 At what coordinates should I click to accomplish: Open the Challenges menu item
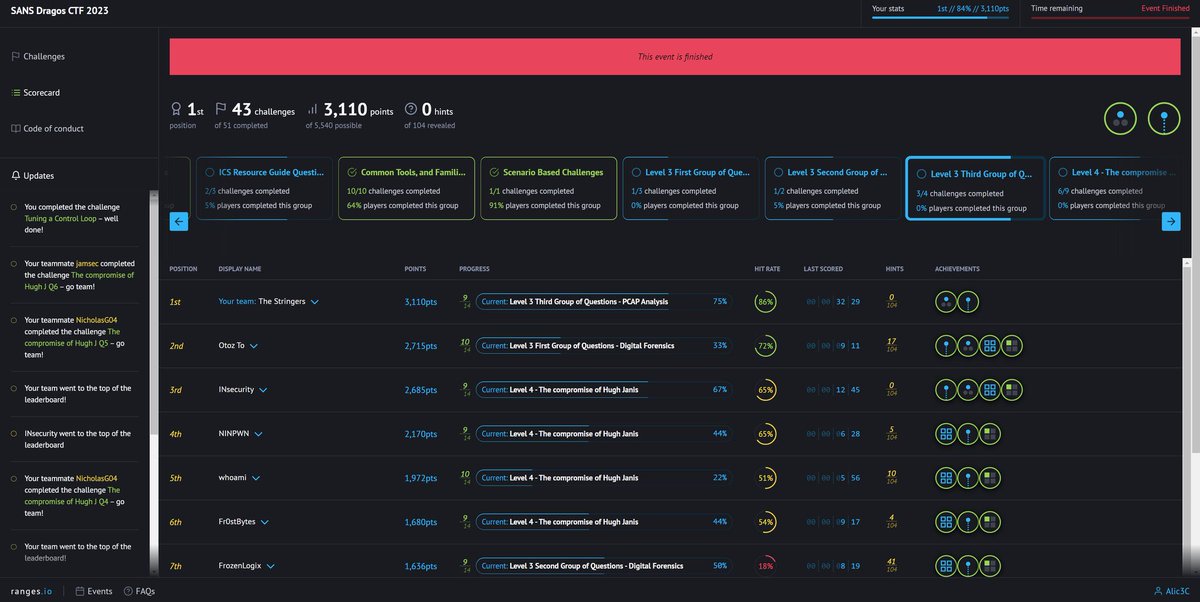[44, 57]
